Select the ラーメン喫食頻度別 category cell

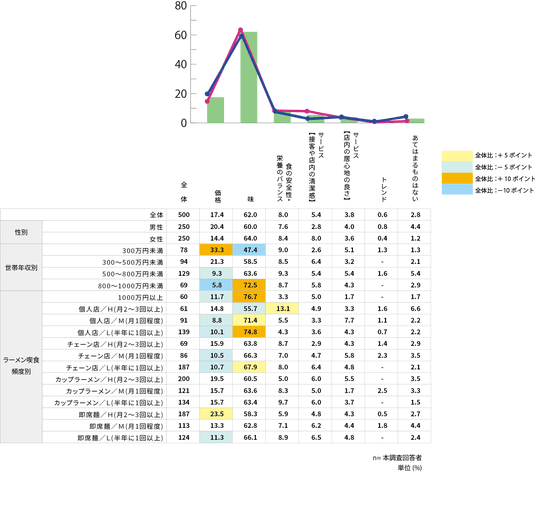21,366
